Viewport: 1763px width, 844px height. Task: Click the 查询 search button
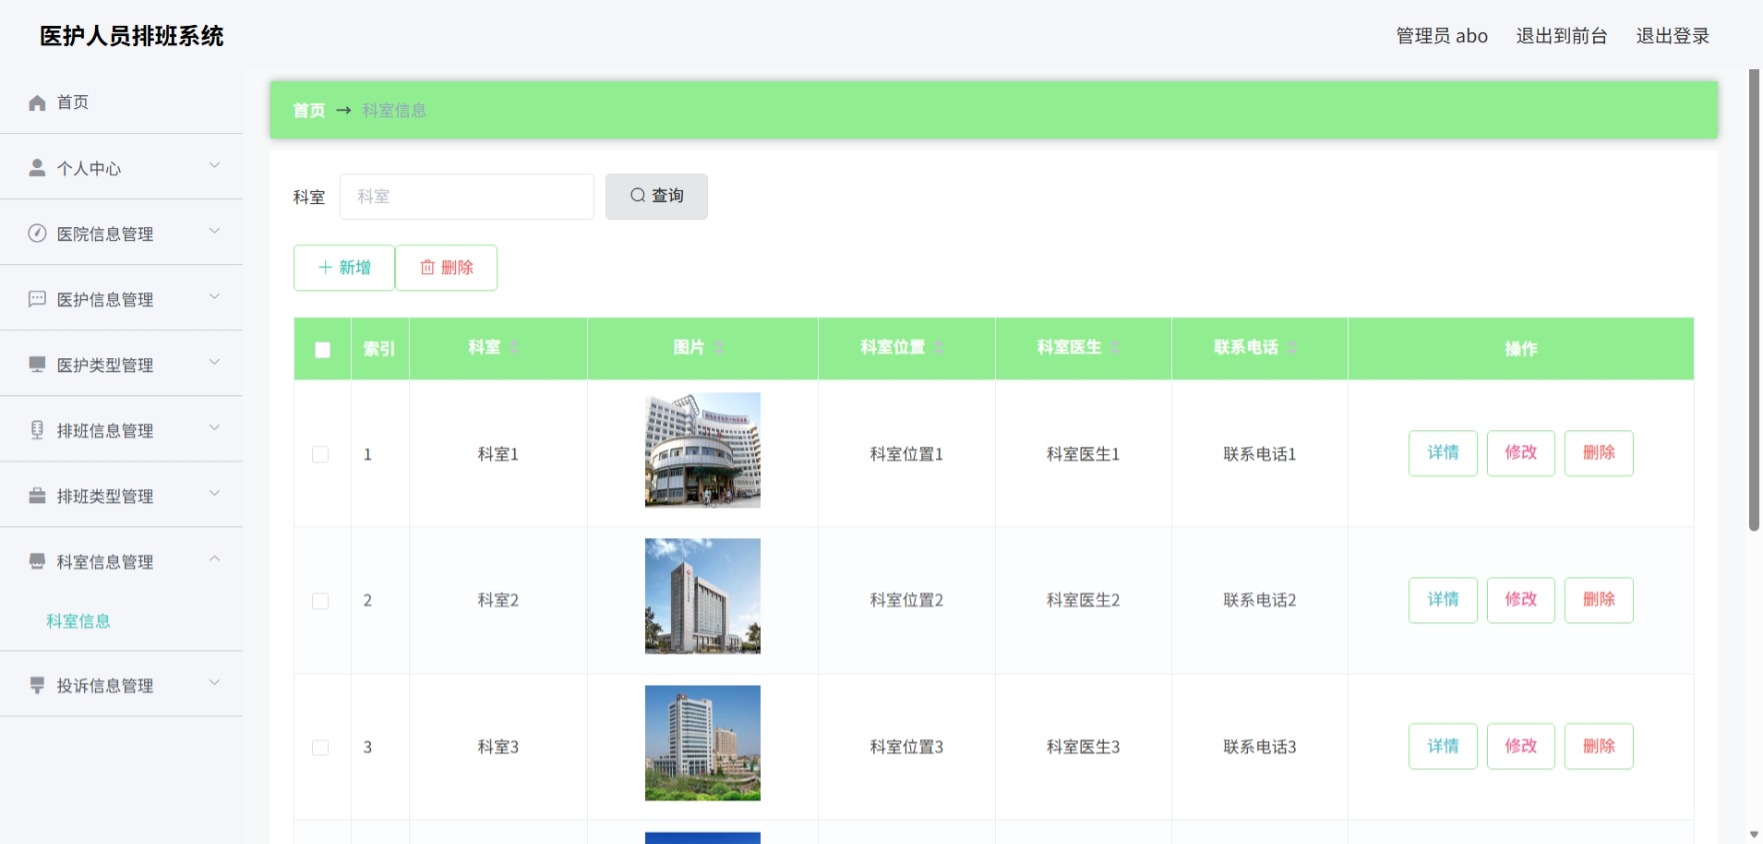656,196
